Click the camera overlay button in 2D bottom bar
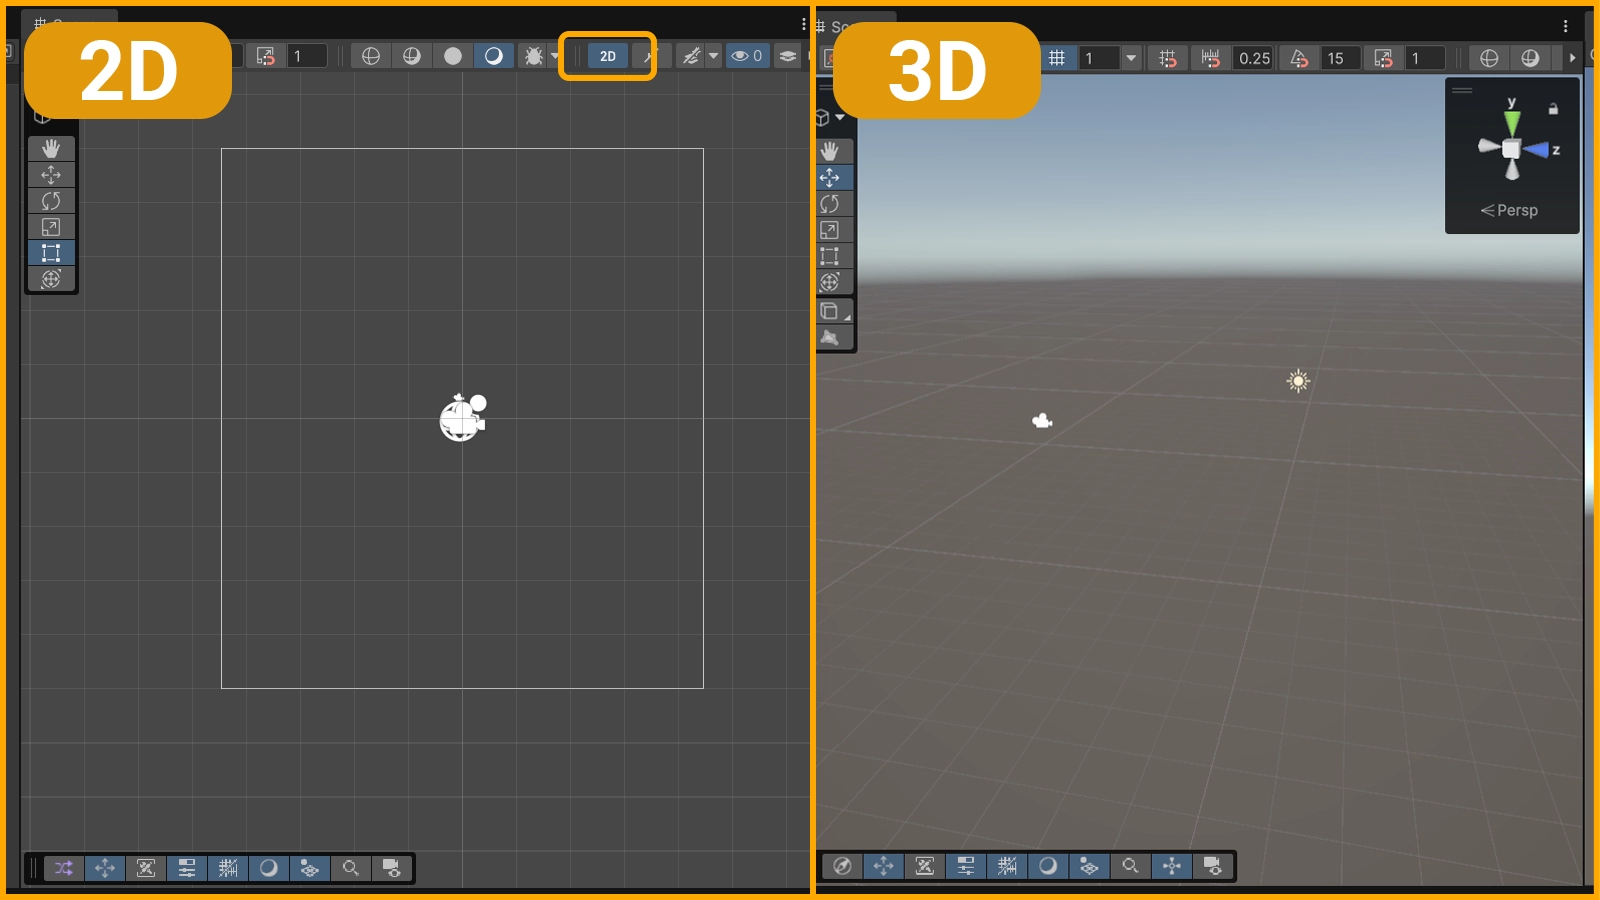The image size is (1600, 900). [392, 868]
